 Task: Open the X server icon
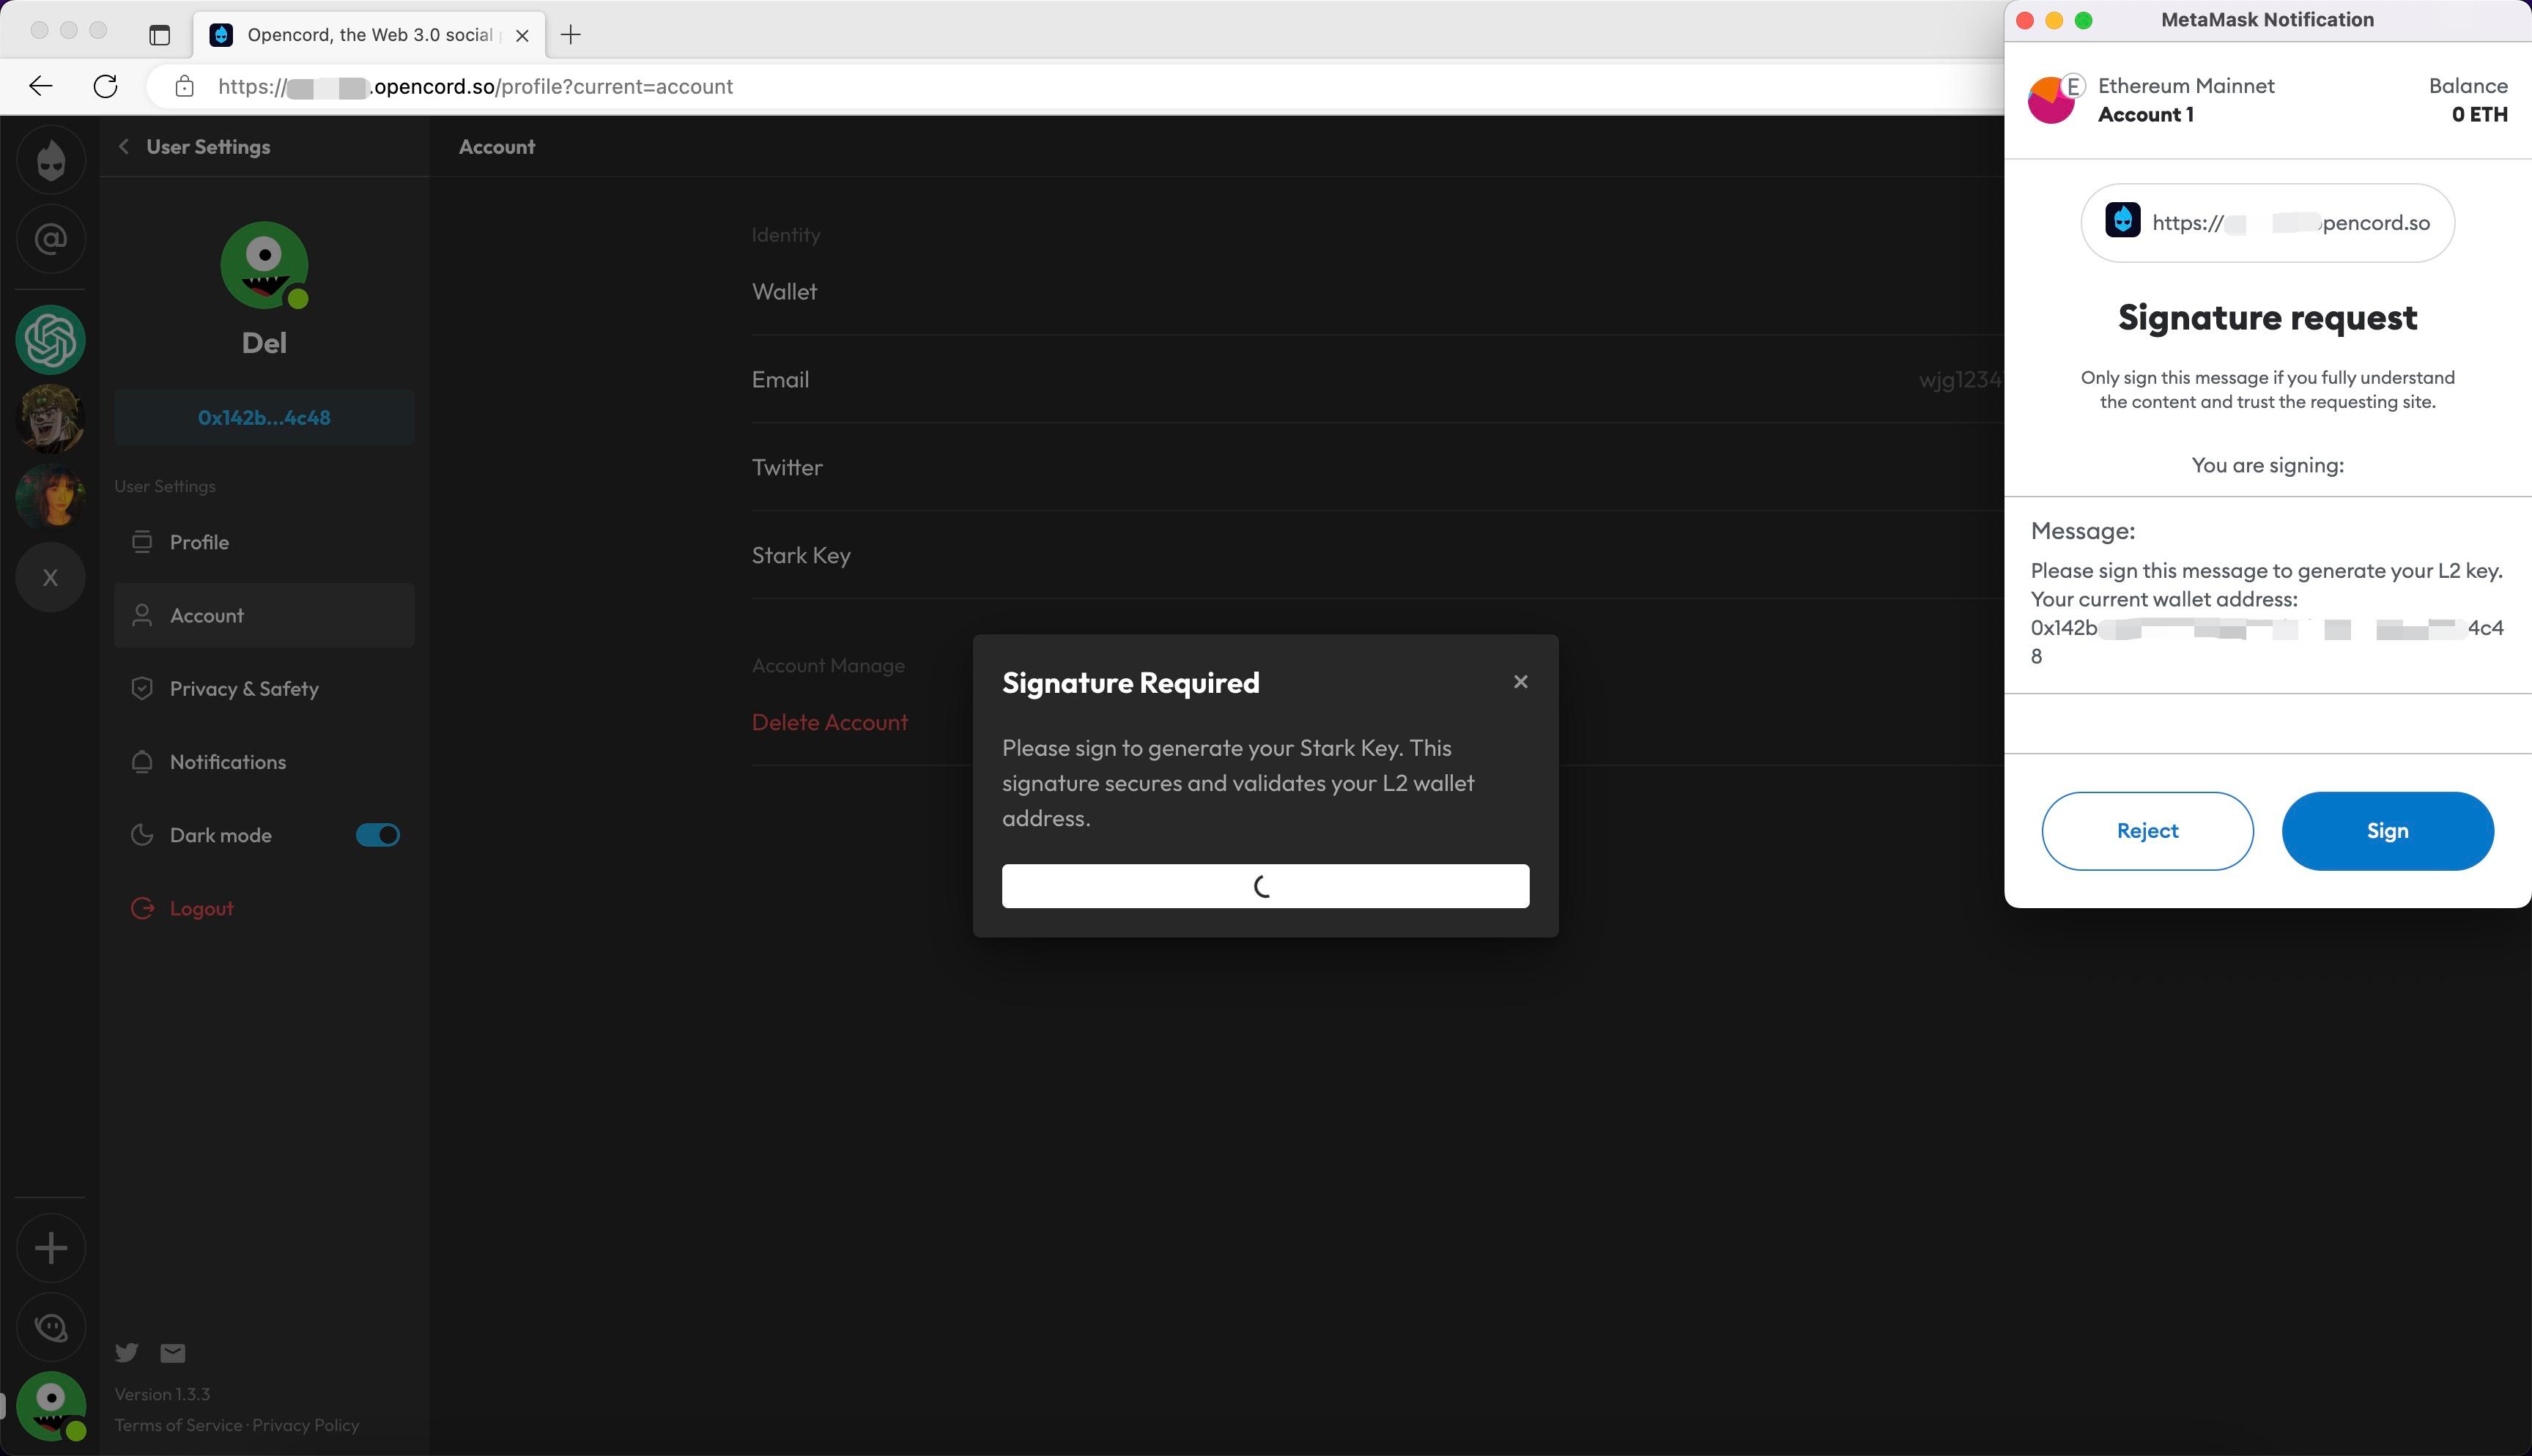point(51,577)
